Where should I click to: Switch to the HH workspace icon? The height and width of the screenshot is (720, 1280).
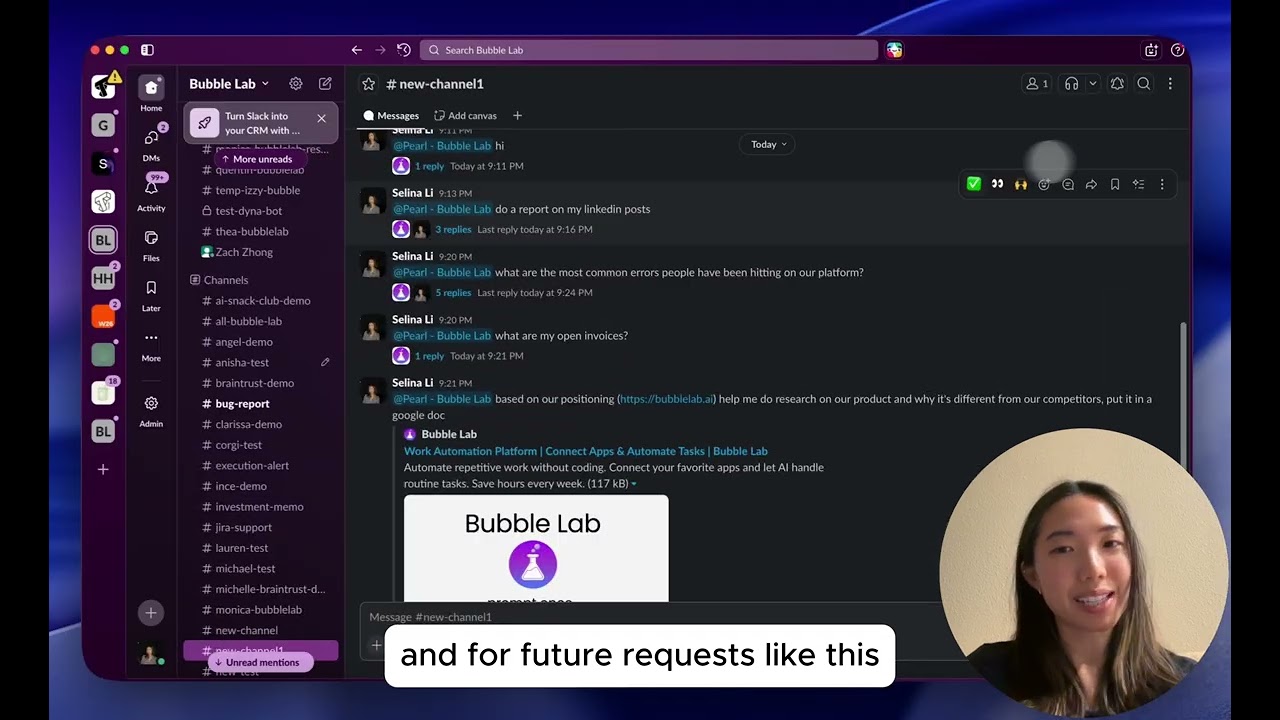pyautogui.click(x=103, y=278)
